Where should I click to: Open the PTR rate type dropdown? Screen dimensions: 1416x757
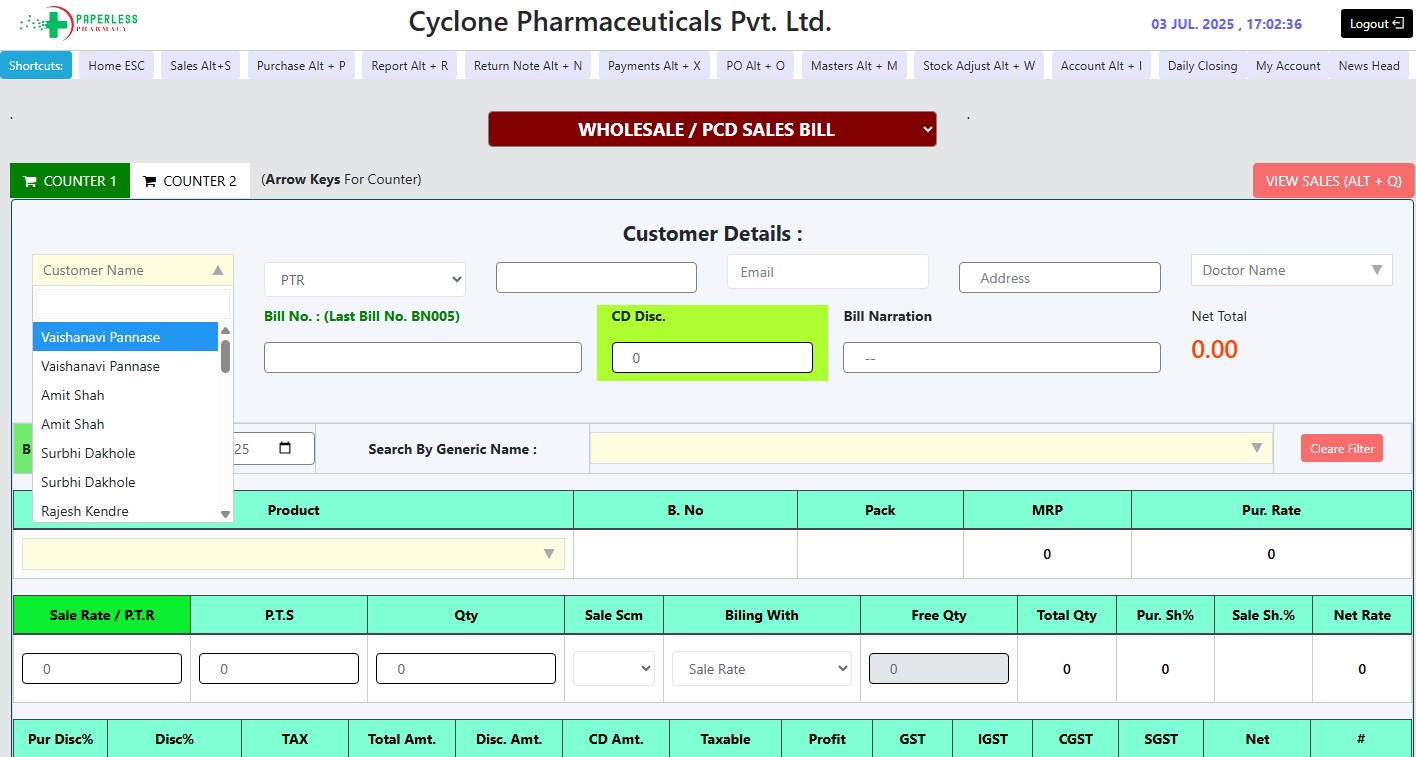[365, 280]
